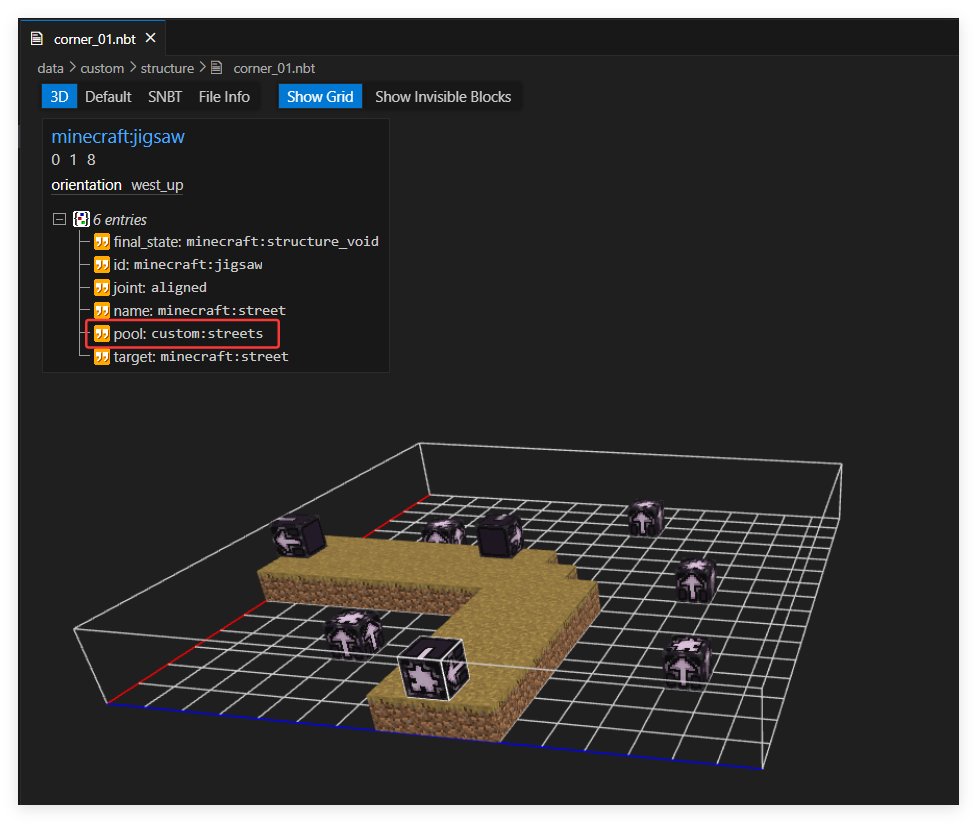The image size is (977, 823).
Task: Select the joint: aligned entry
Action: [x=150, y=288]
